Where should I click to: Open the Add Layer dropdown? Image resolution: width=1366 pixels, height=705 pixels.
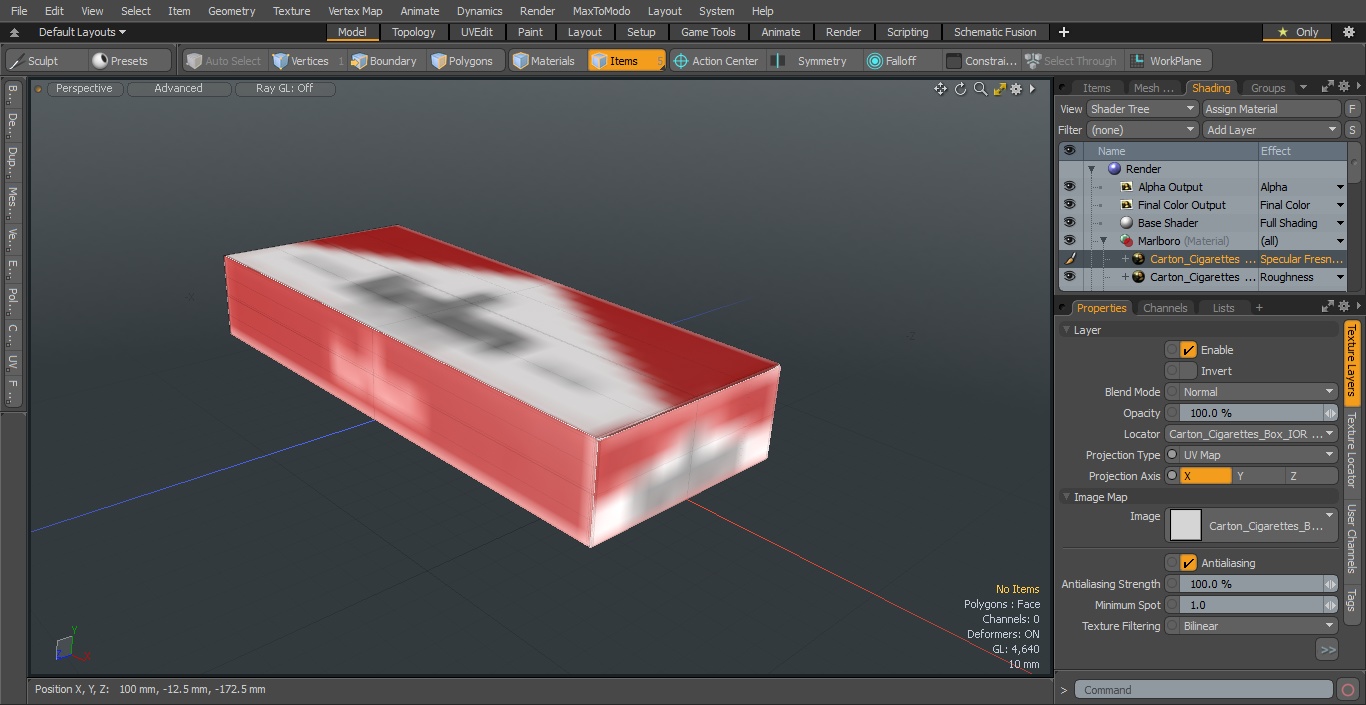pos(1271,130)
